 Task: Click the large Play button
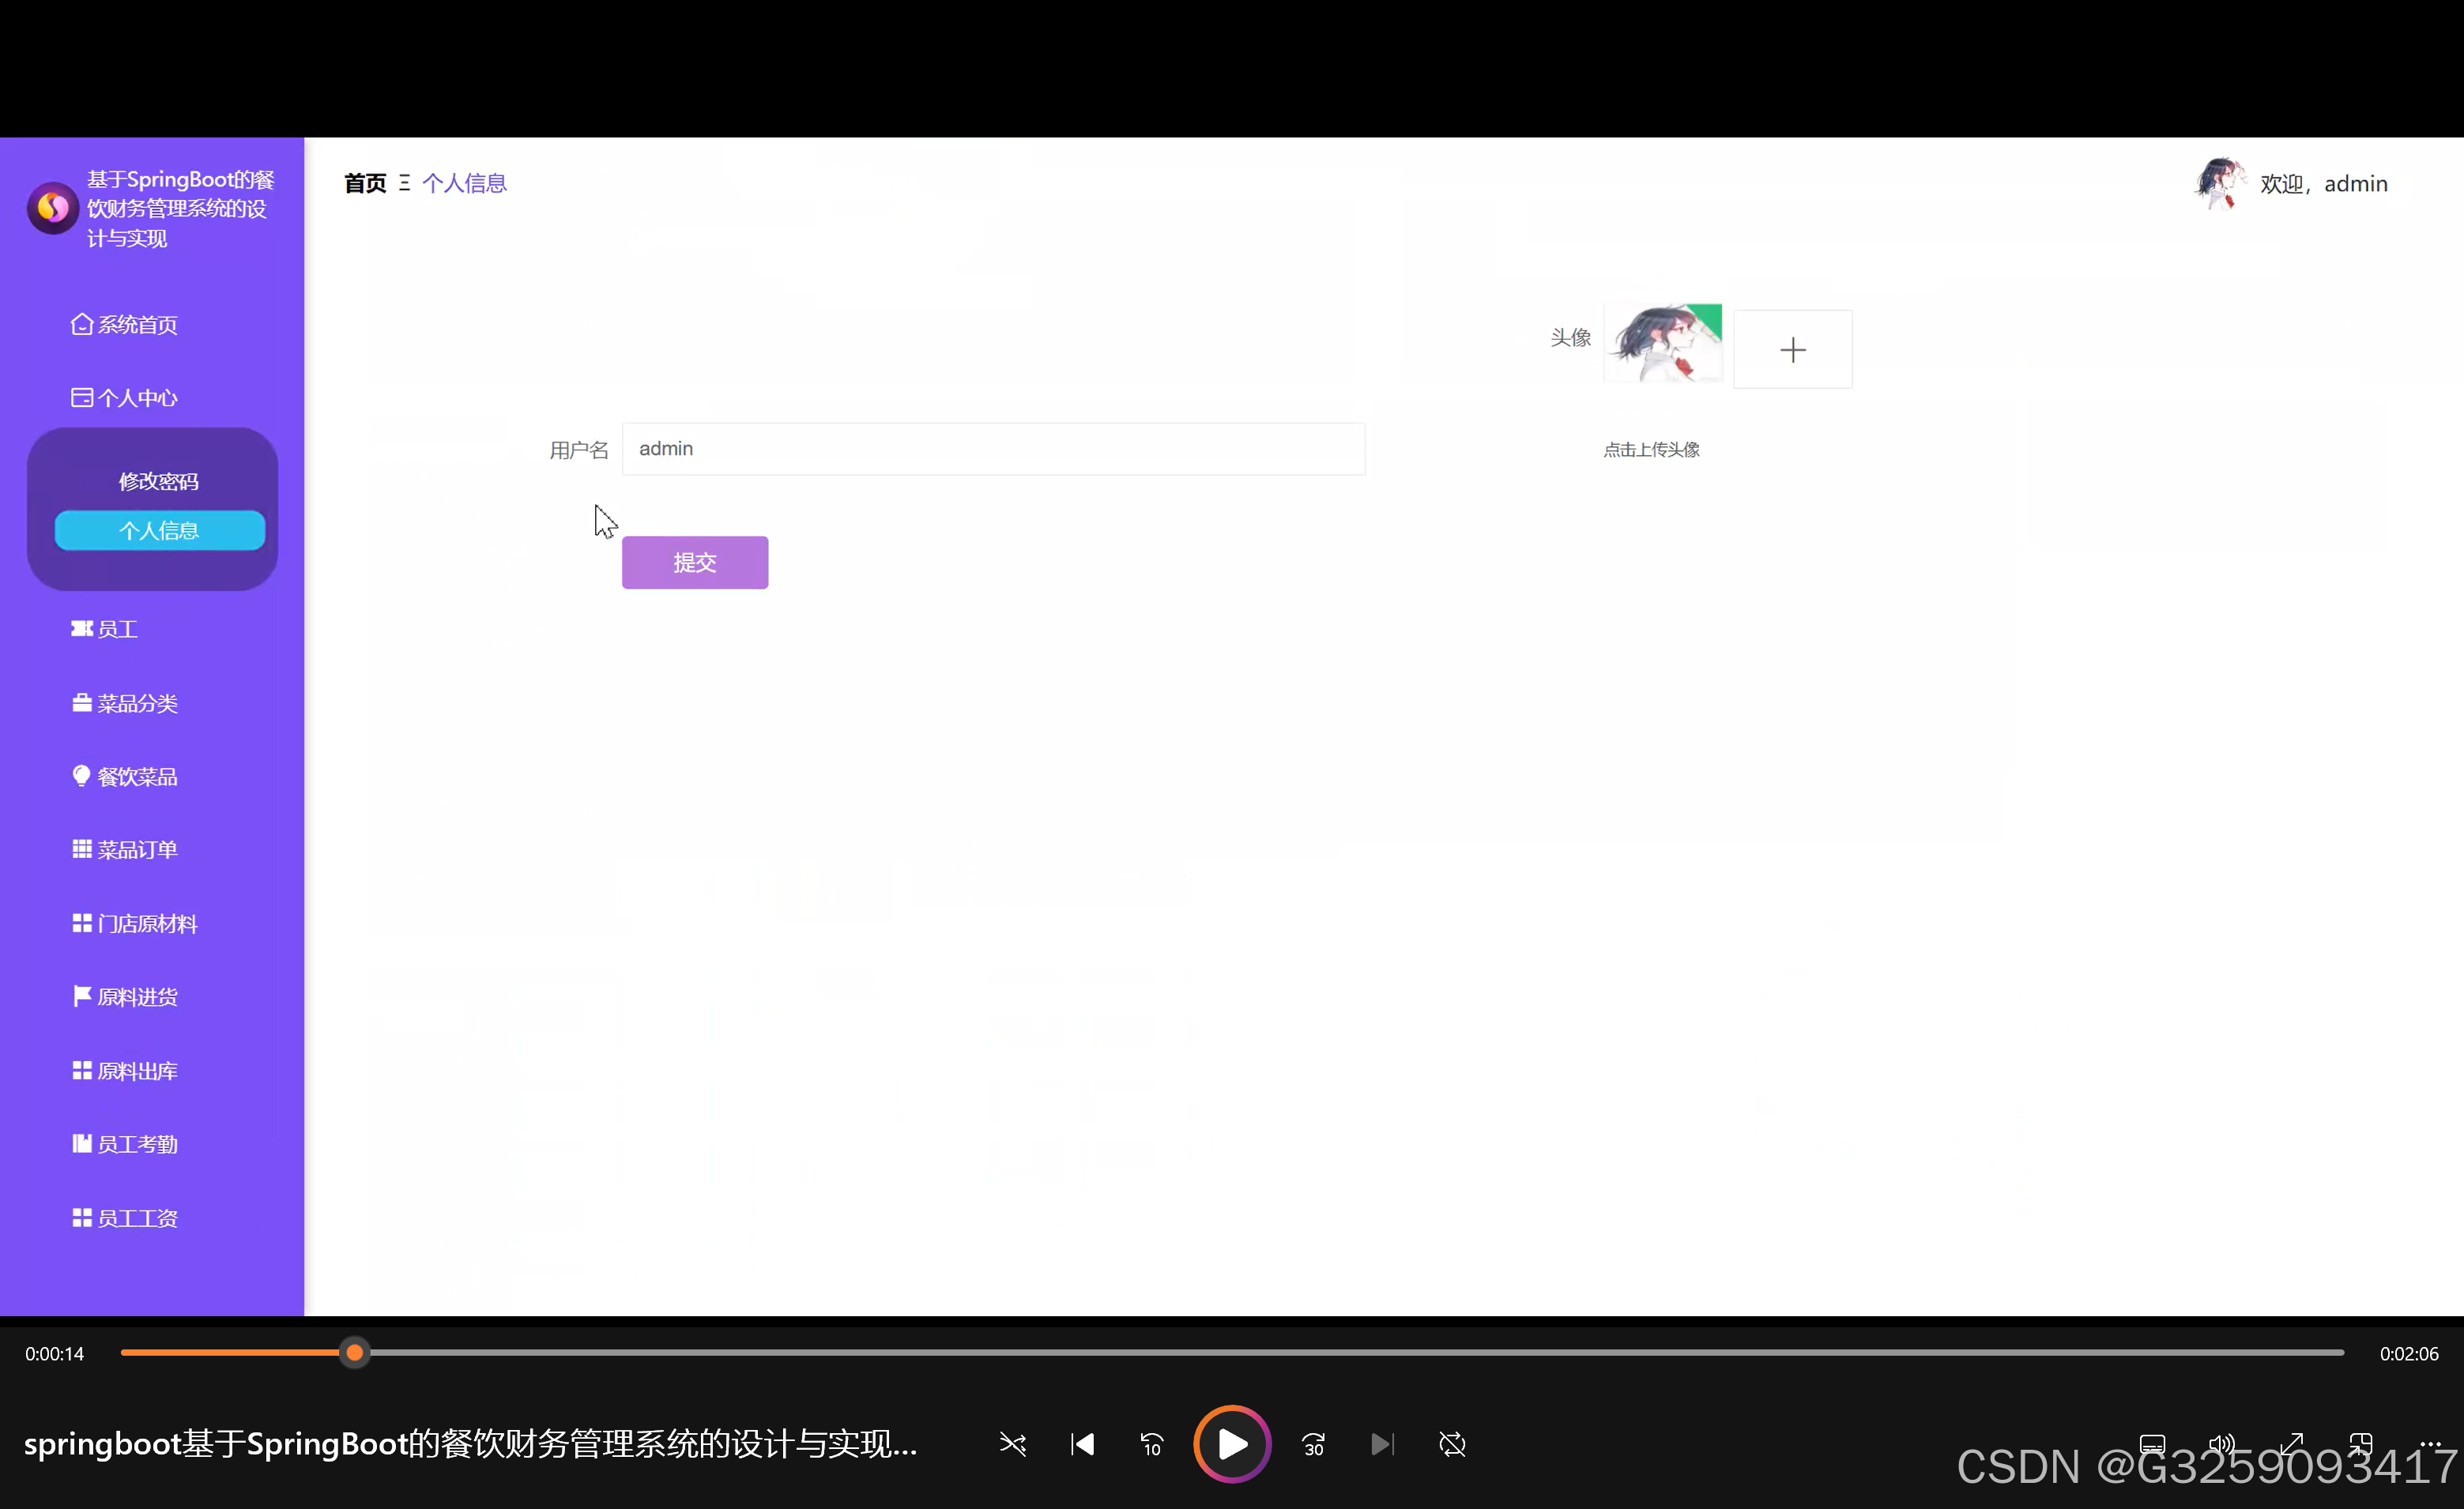[x=1232, y=1444]
